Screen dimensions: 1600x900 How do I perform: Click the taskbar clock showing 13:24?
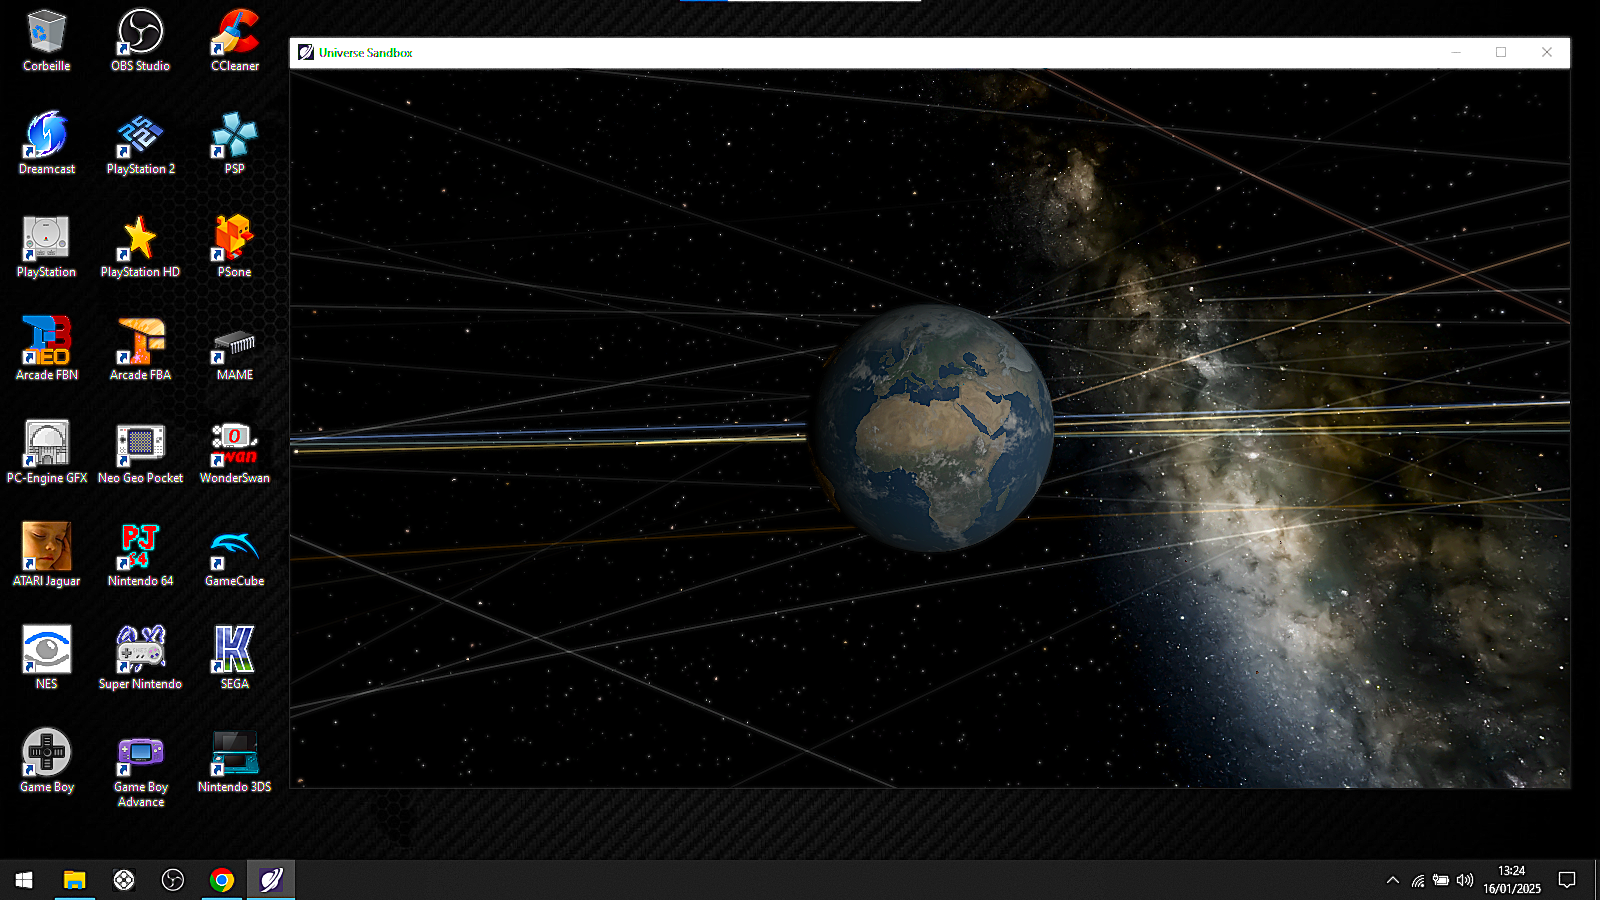click(x=1511, y=880)
